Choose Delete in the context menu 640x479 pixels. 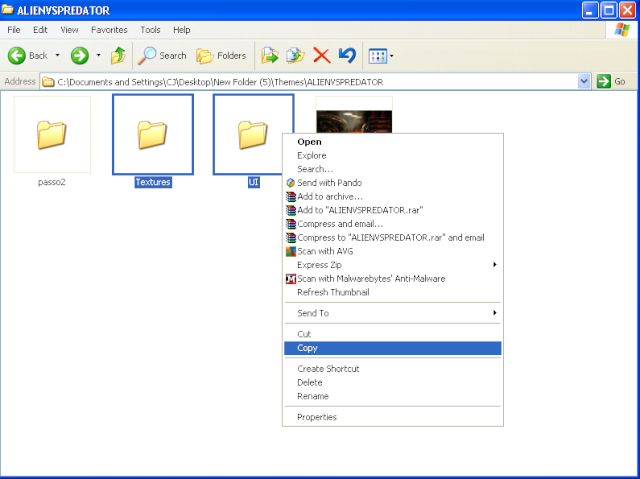point(393,382)
